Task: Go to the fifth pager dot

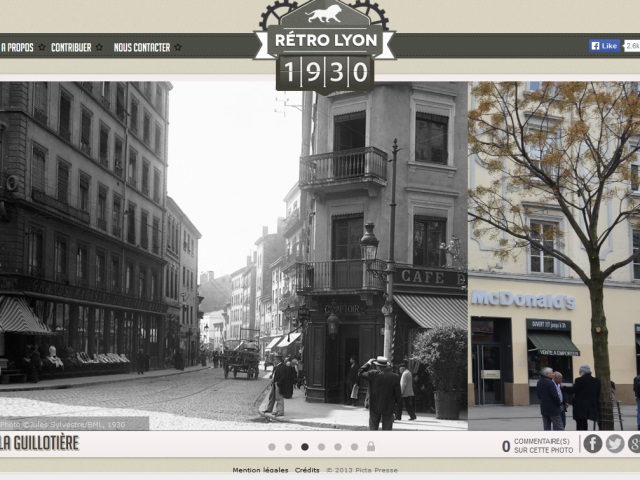Action: click(x=337, y=446)
